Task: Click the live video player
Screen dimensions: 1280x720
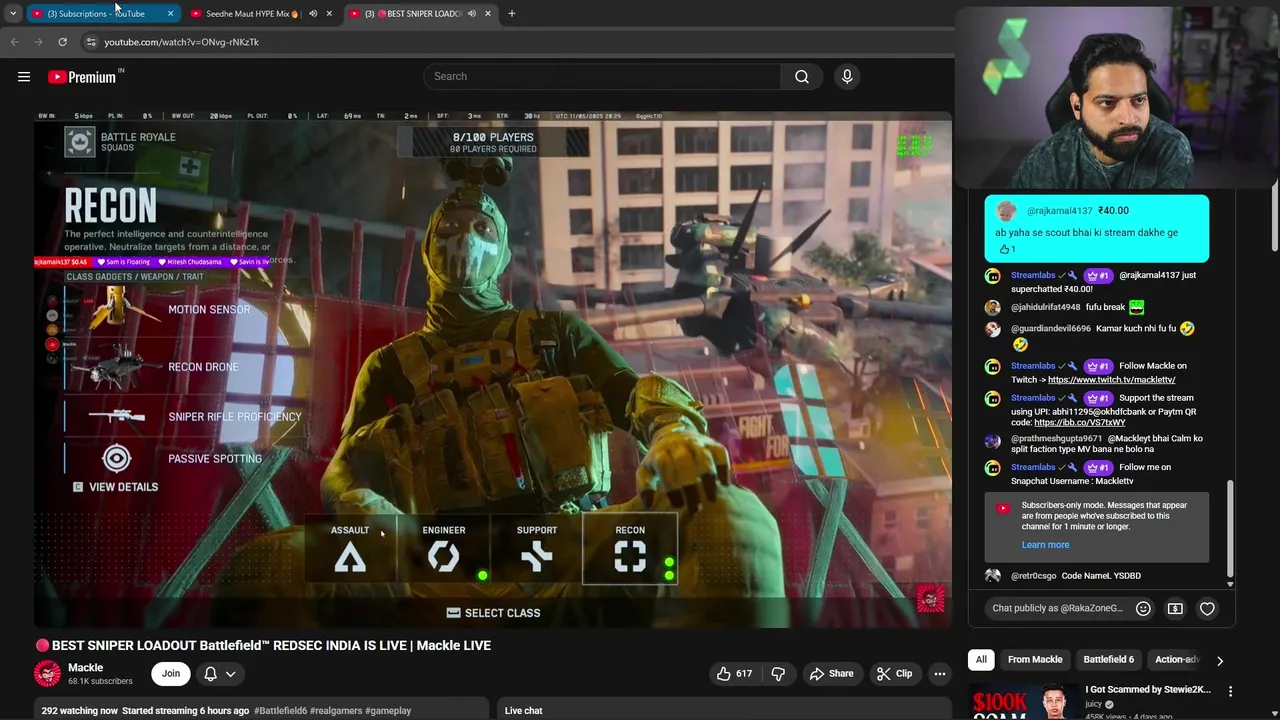Action: [493, 369]
